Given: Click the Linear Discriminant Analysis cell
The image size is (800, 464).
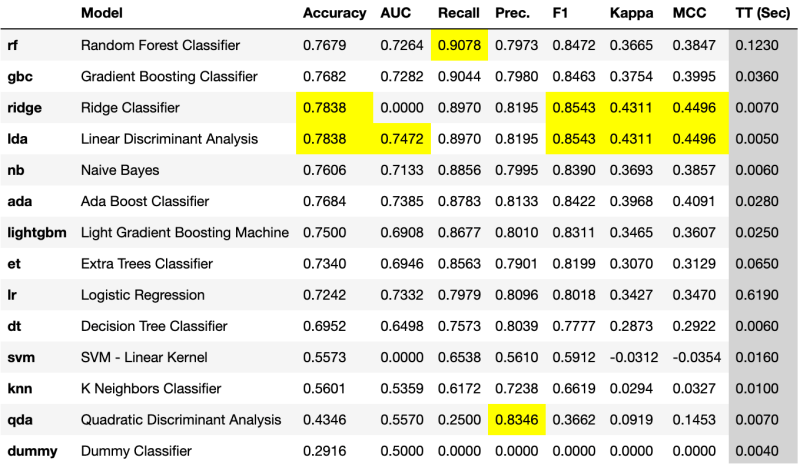Looking at the screenshot, I should [169, 139].
